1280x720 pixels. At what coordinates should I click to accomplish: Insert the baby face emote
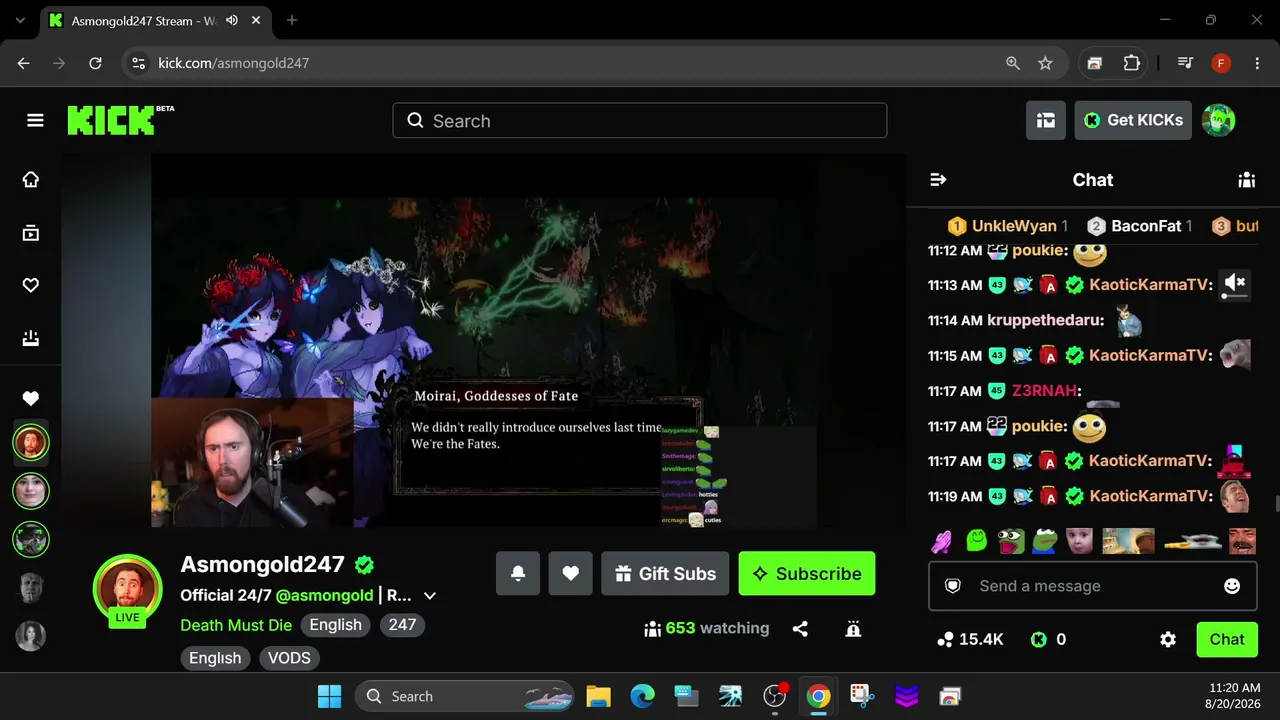(1079, 541)
